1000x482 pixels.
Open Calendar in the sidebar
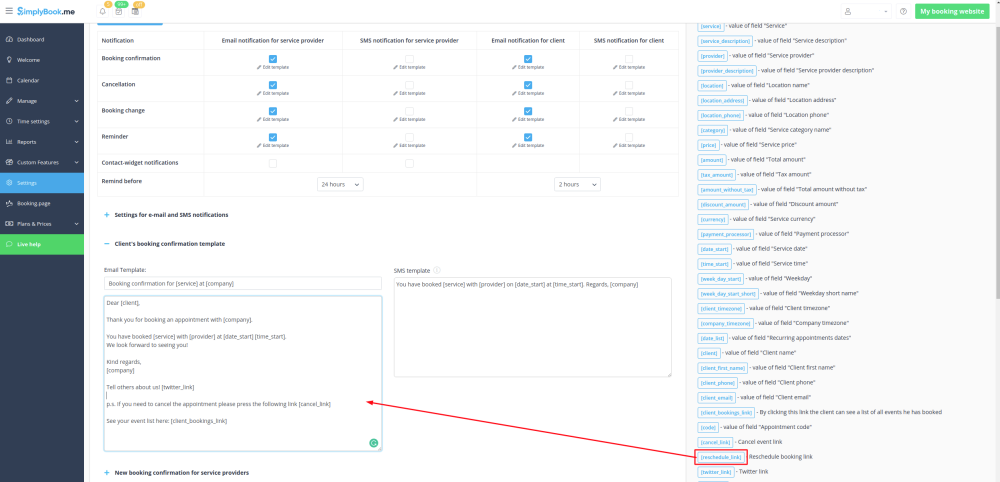28,80
